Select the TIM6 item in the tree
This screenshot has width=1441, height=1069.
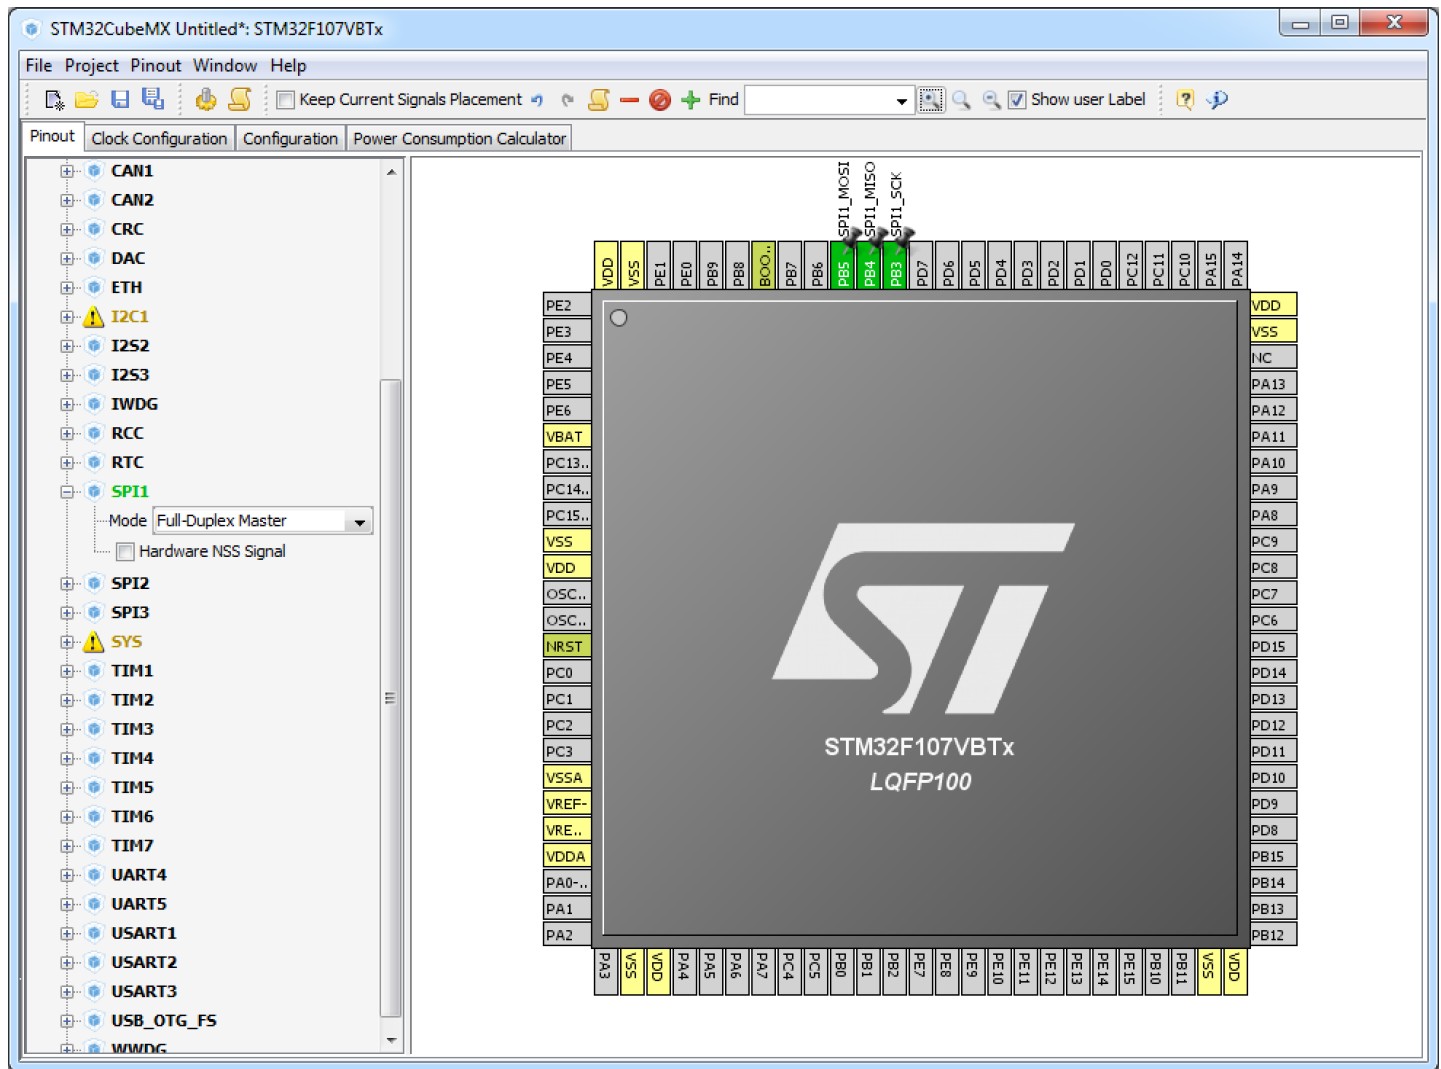132,817
